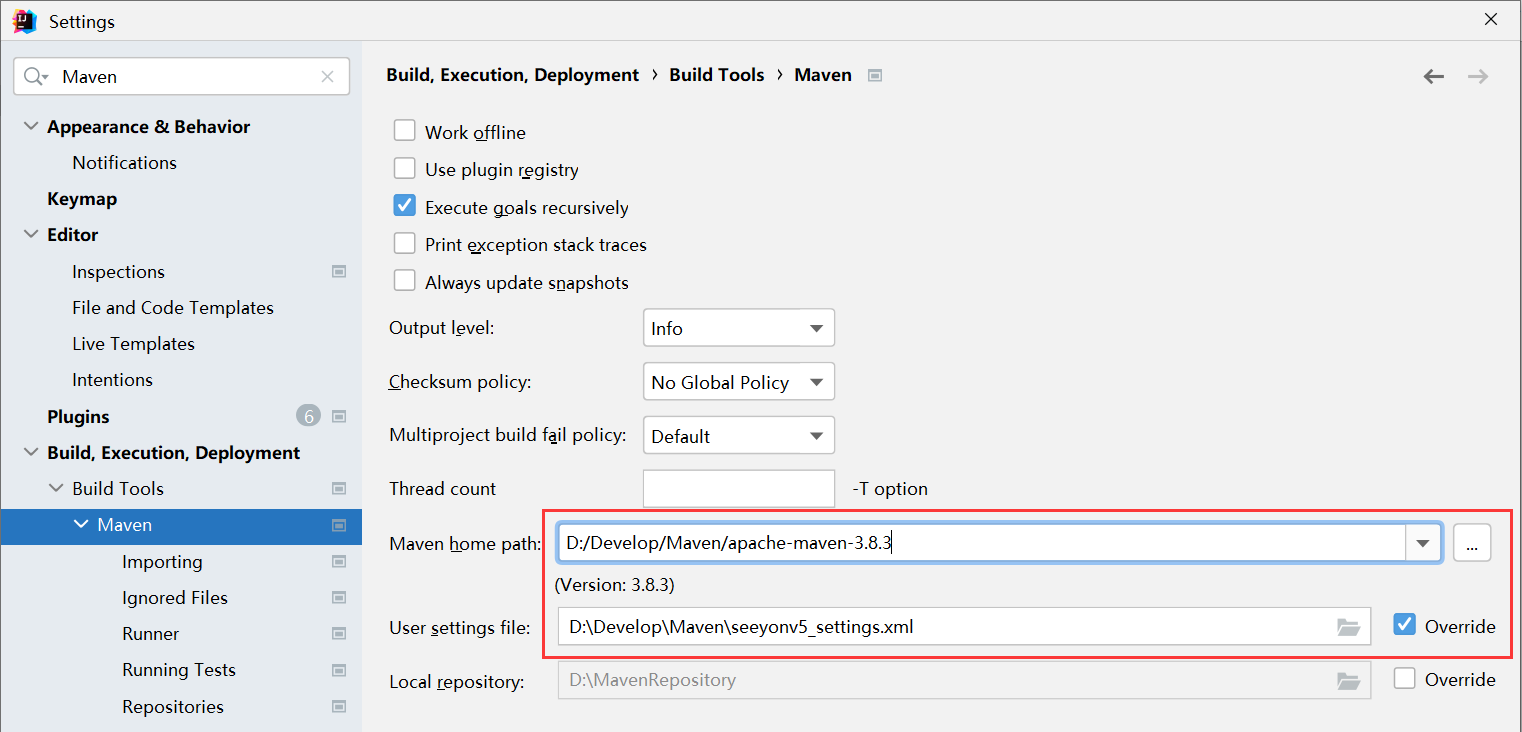The height and width of the screenshot is (732, 1522).
Task: Click the icon beside Maven breadcrumb title
Action: click(x=875, y=75)
